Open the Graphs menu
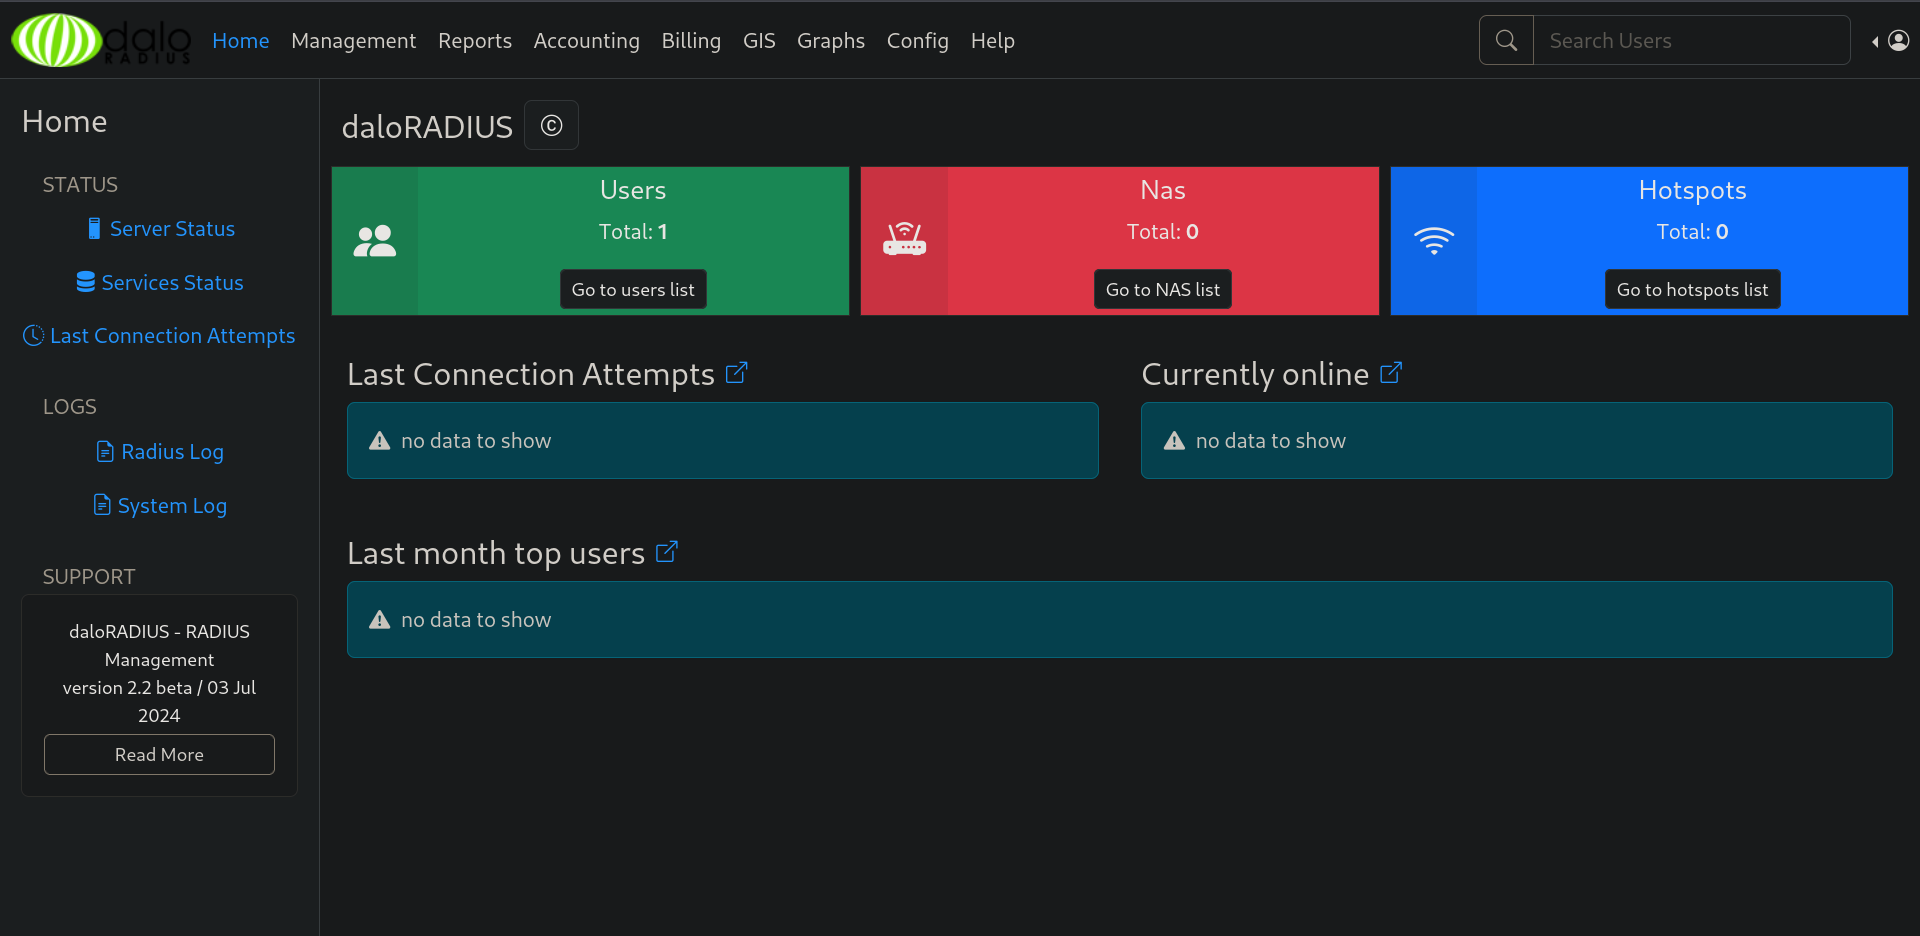Screen dimensions: 1920x936 point(831,40)
